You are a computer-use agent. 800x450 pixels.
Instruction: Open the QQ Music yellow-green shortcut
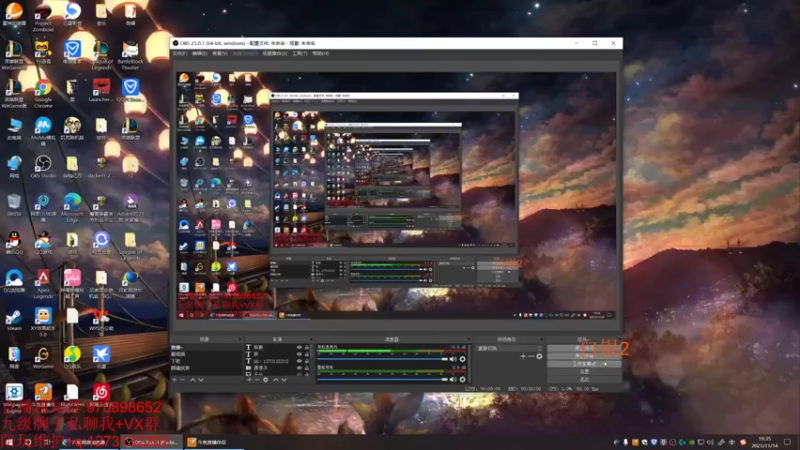[72, 357]
